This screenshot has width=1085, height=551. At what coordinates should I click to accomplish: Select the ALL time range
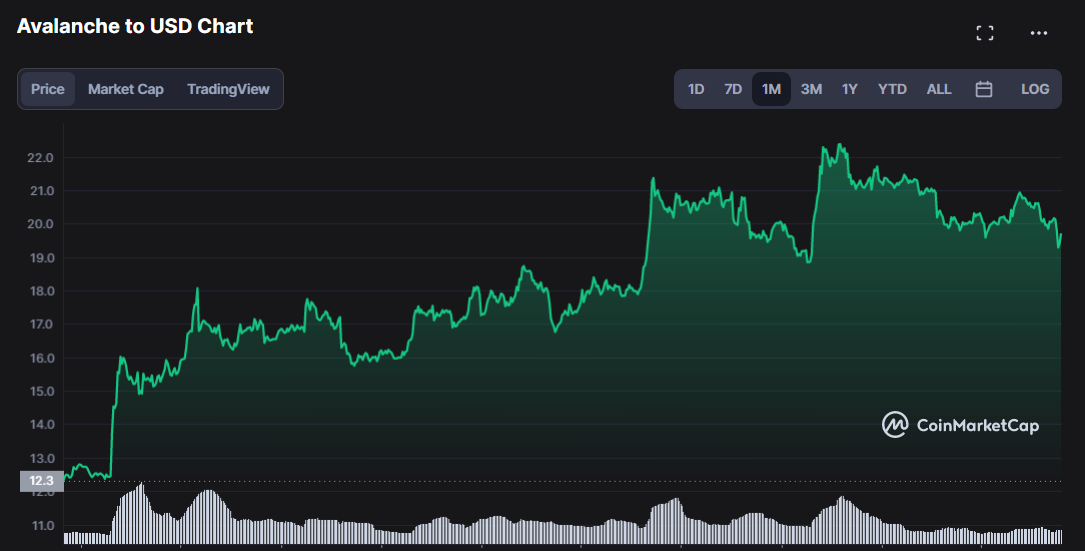click(939, 89)
